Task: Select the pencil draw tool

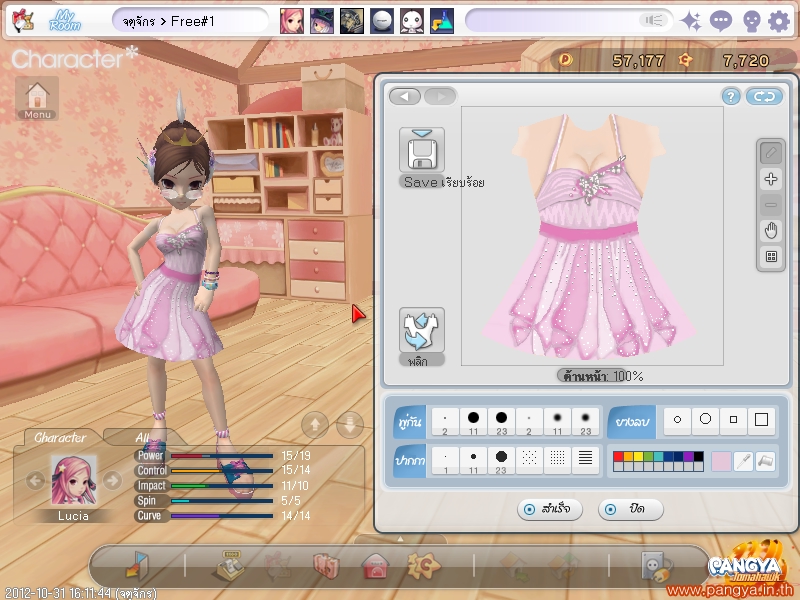Action: coord(771,153)
